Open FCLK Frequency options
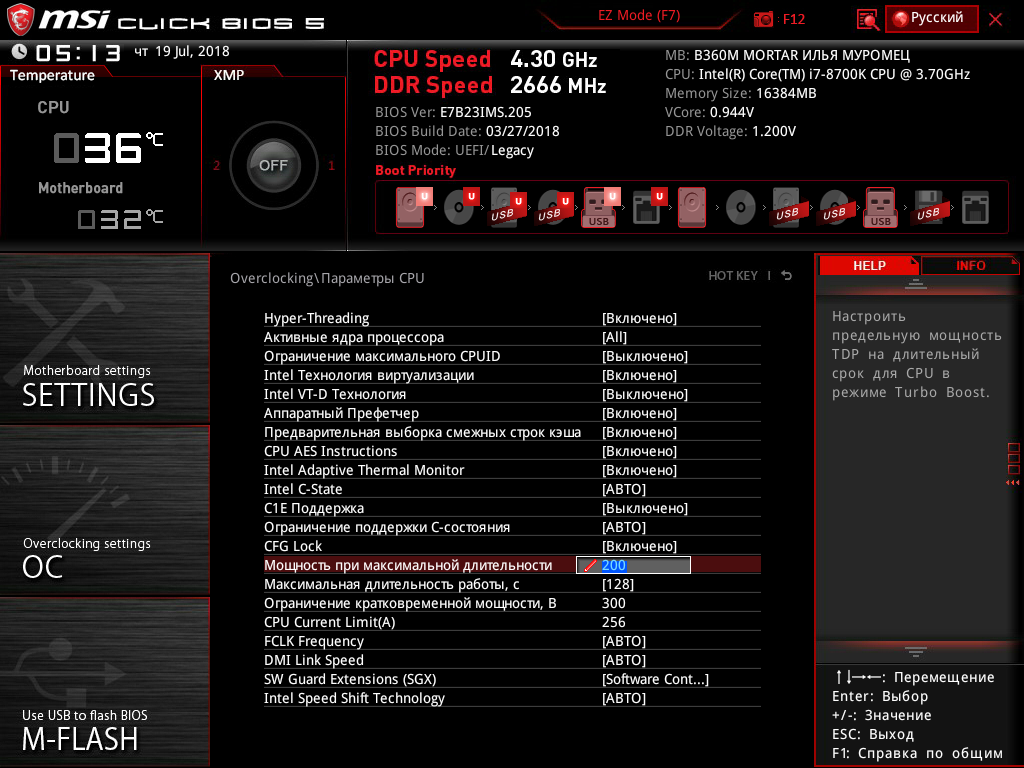1024x768 pixels. [x=512, y=641]
